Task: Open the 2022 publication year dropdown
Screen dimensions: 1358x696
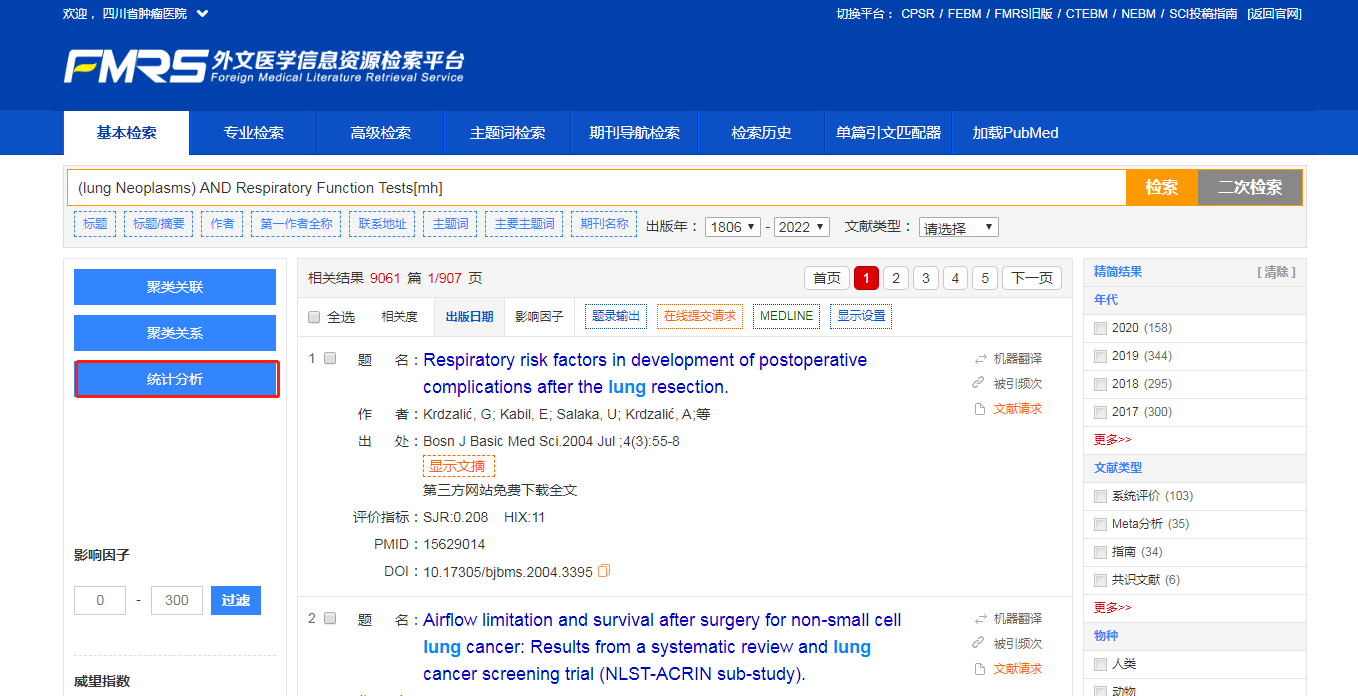Action: click(801, 227)
